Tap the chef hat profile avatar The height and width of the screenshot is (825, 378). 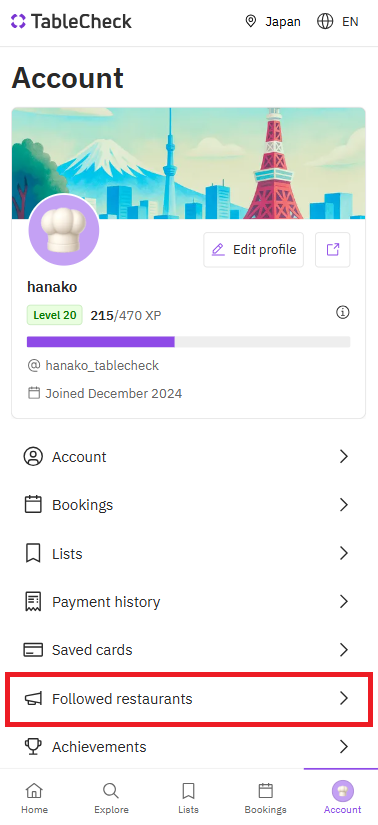coord(64,229)
